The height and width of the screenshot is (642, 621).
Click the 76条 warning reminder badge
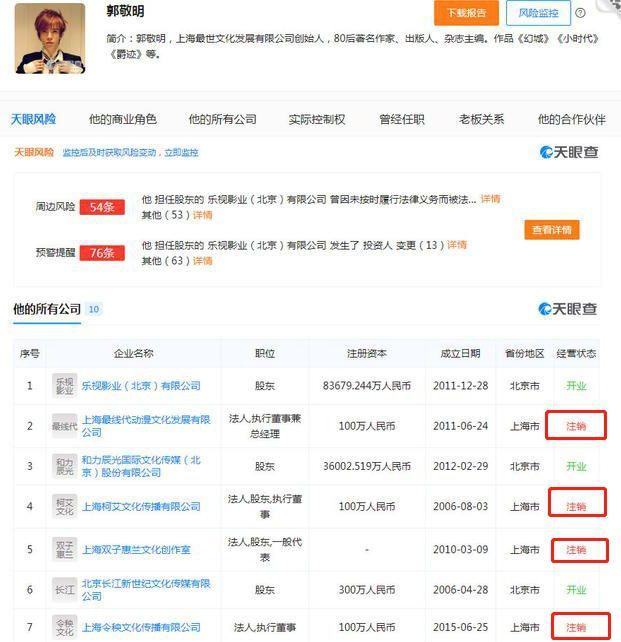coord(102,253)
